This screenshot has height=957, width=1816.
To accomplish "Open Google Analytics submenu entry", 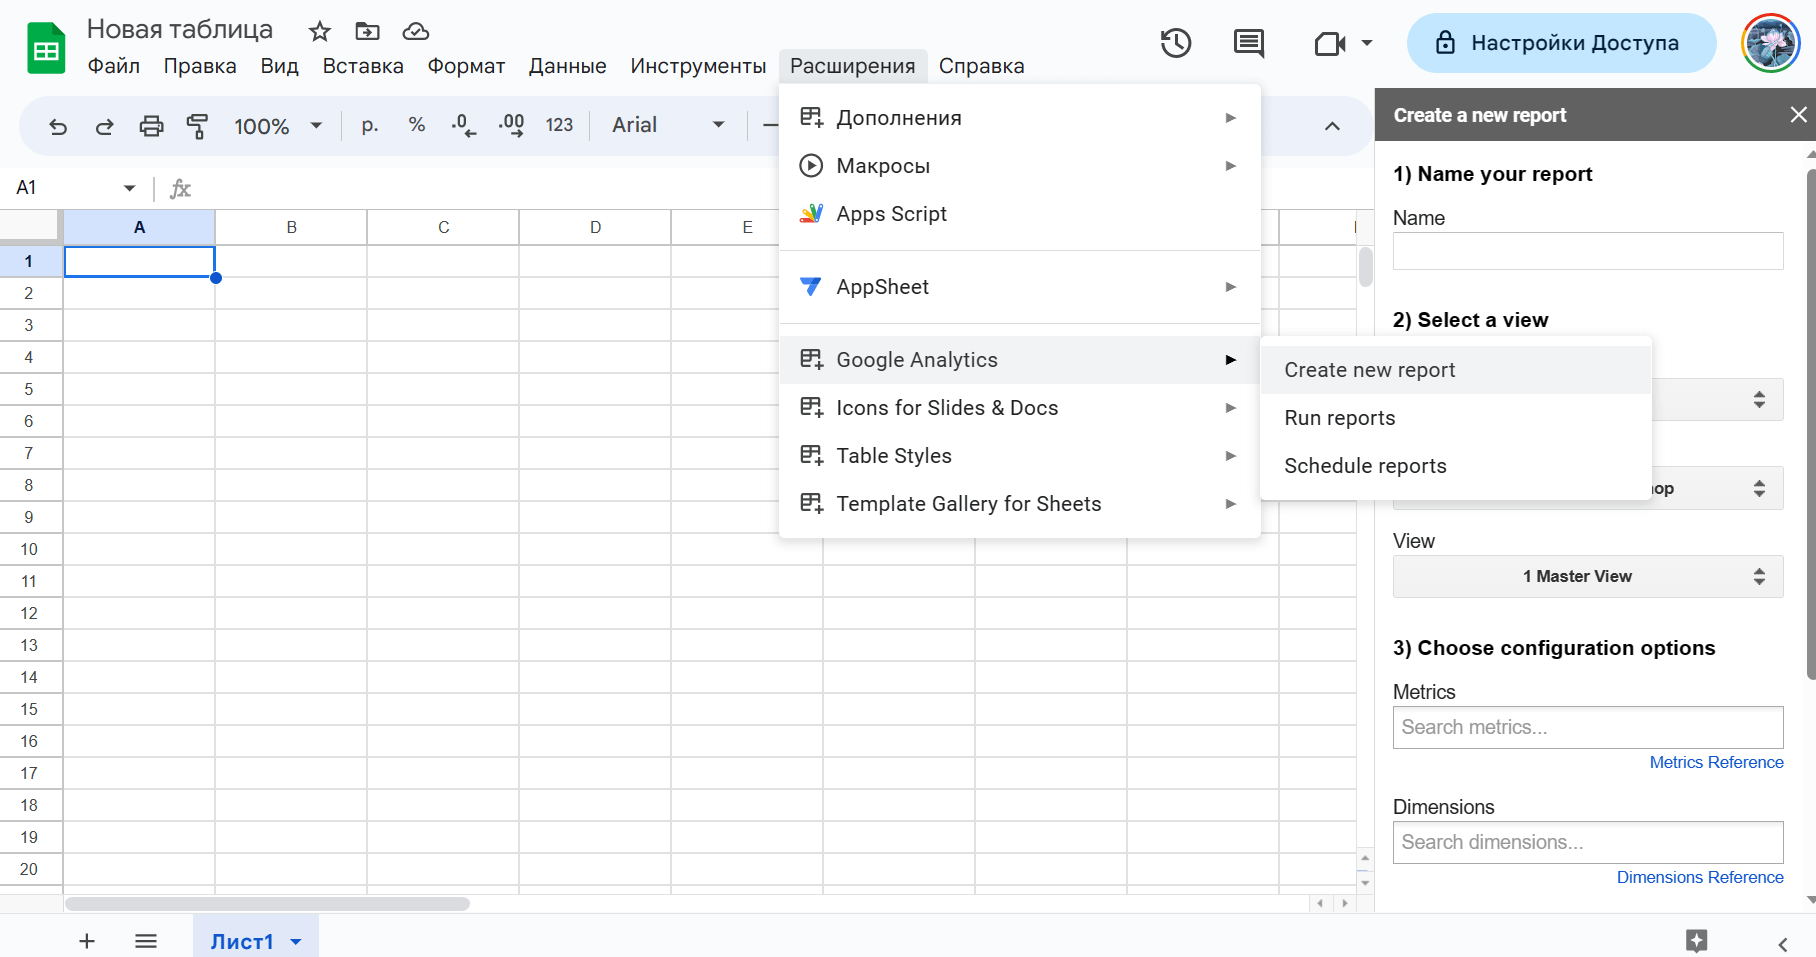I will (1020, 360).
